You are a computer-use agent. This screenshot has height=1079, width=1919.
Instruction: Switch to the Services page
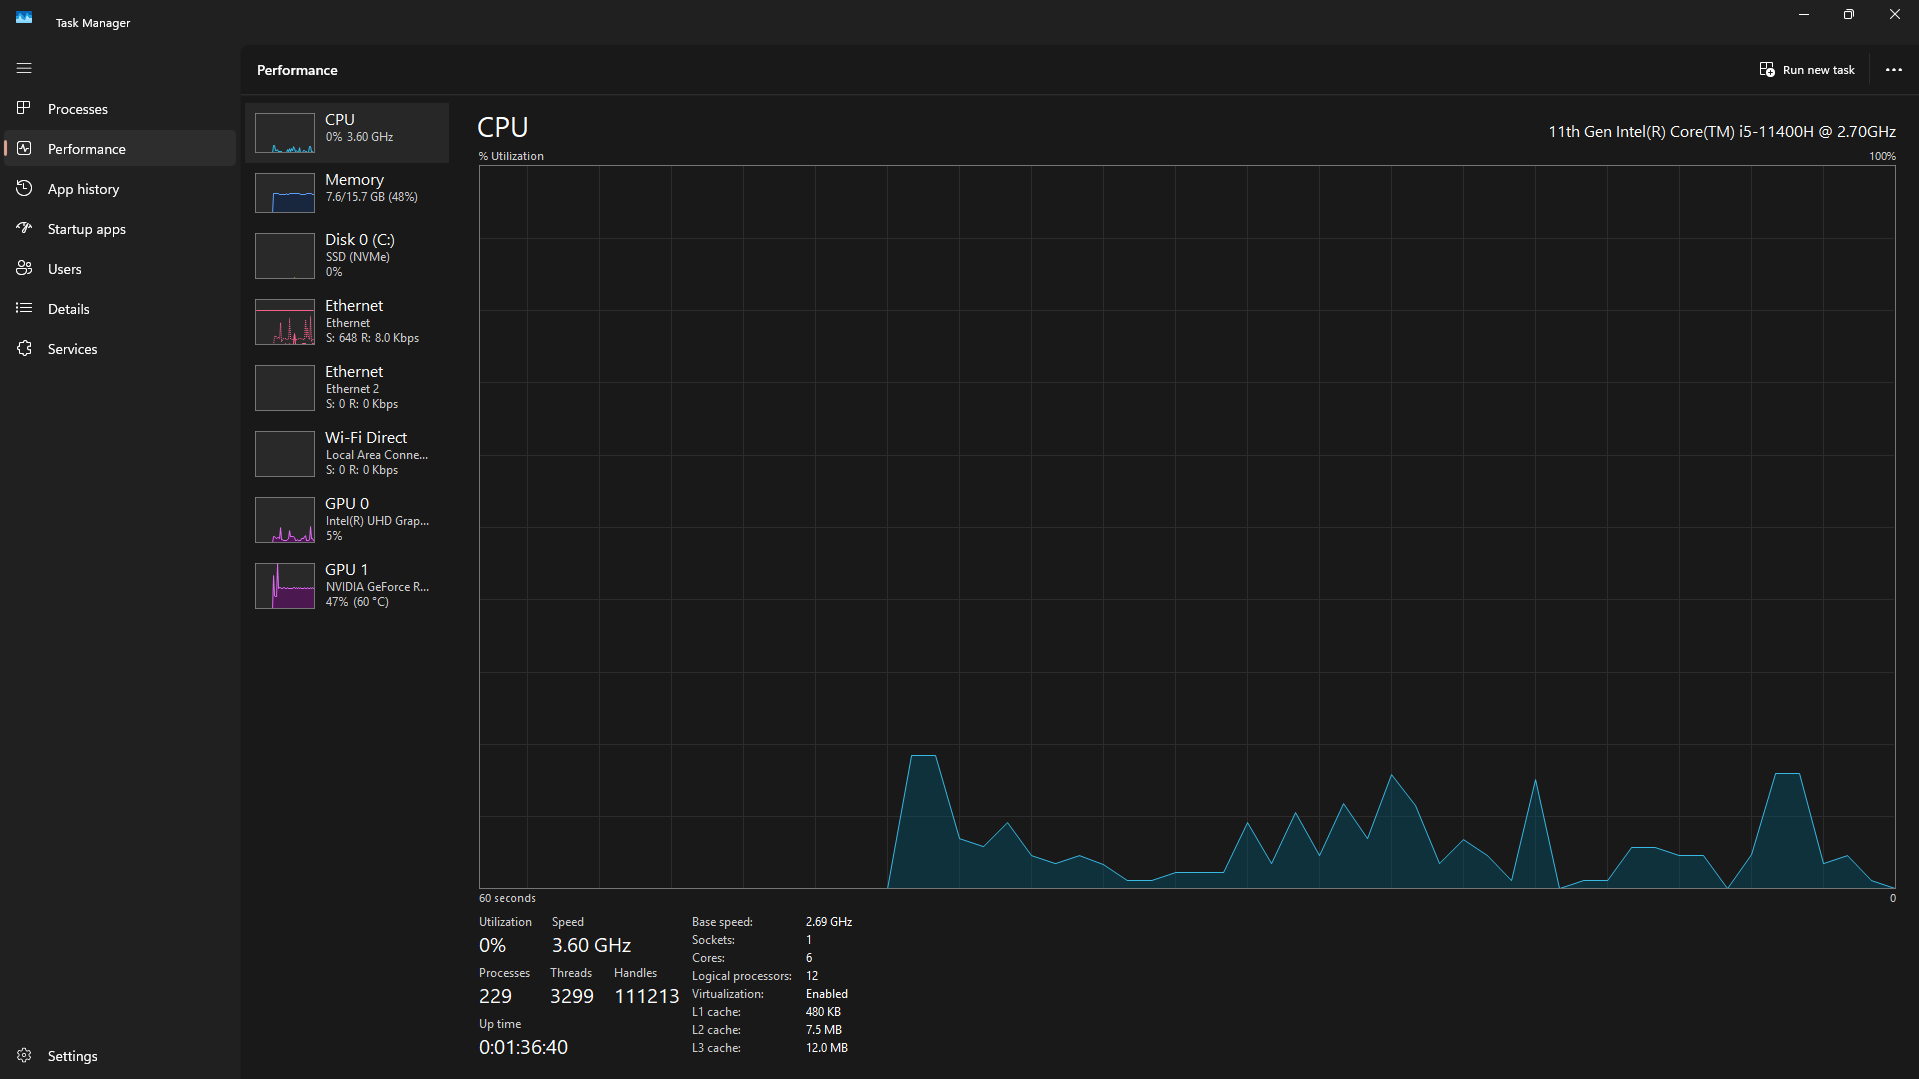(x=120, y=348)
